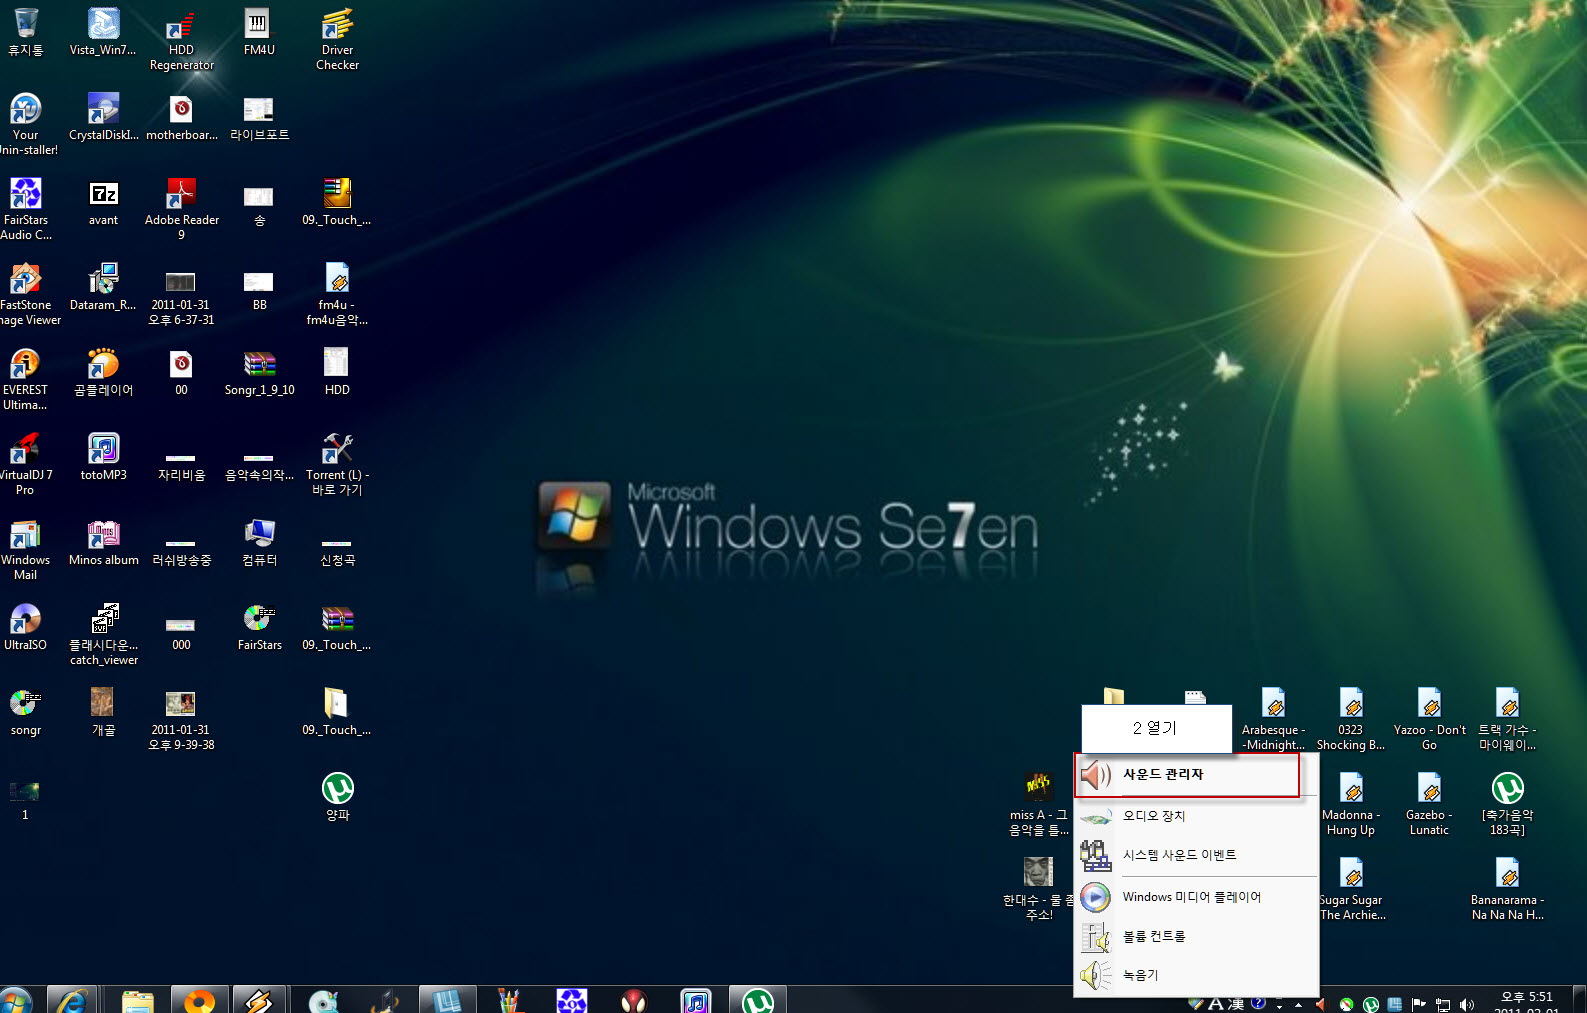Launch Windows Mail desktop icon

[25, 549]
